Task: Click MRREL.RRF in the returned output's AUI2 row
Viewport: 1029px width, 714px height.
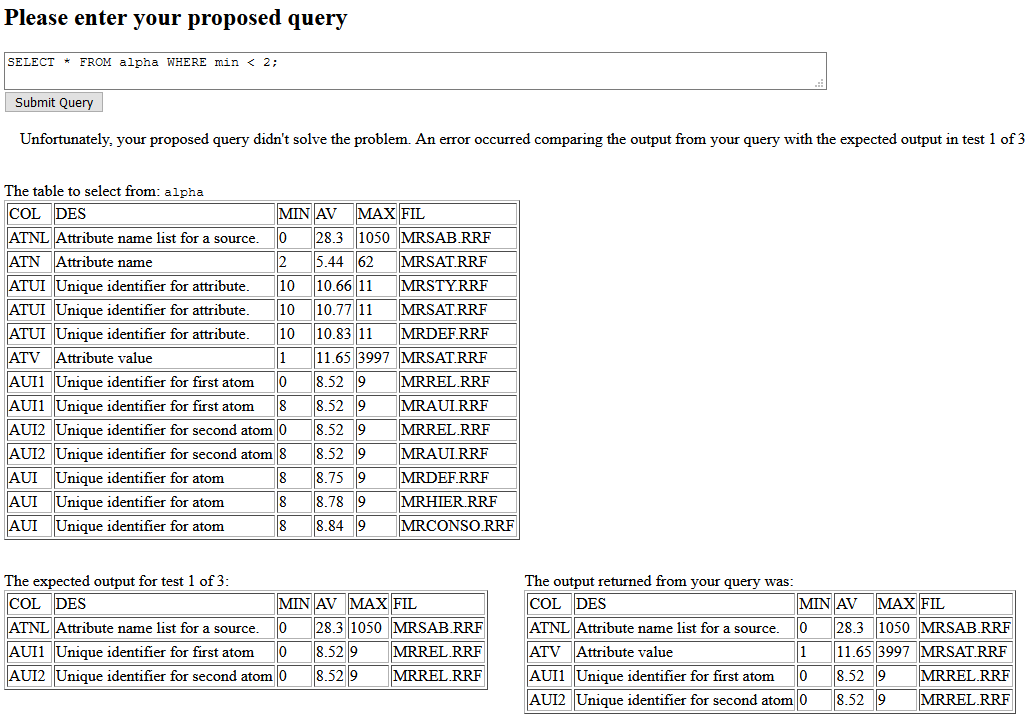Action: (x=966, y=700)
